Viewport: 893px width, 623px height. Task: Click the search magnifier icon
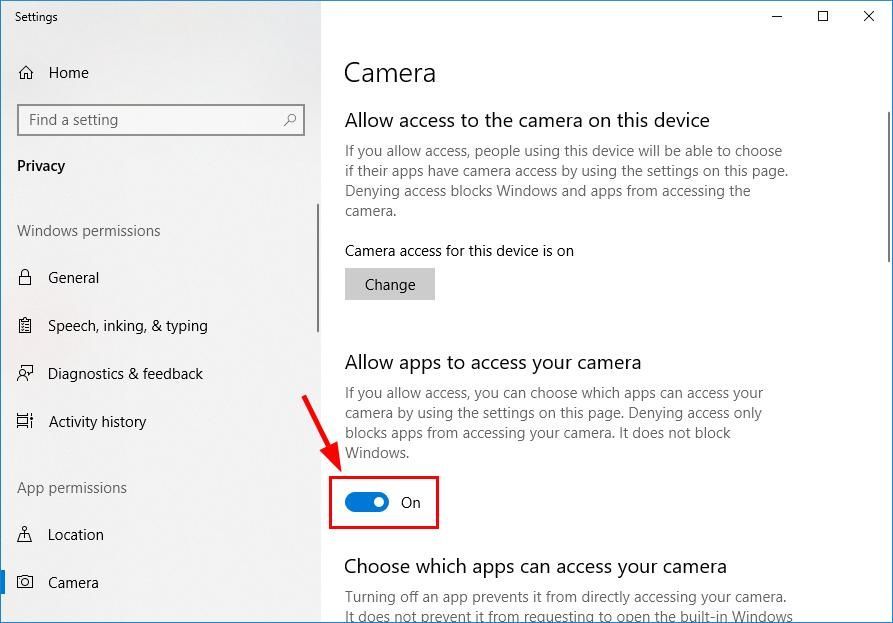290,120
